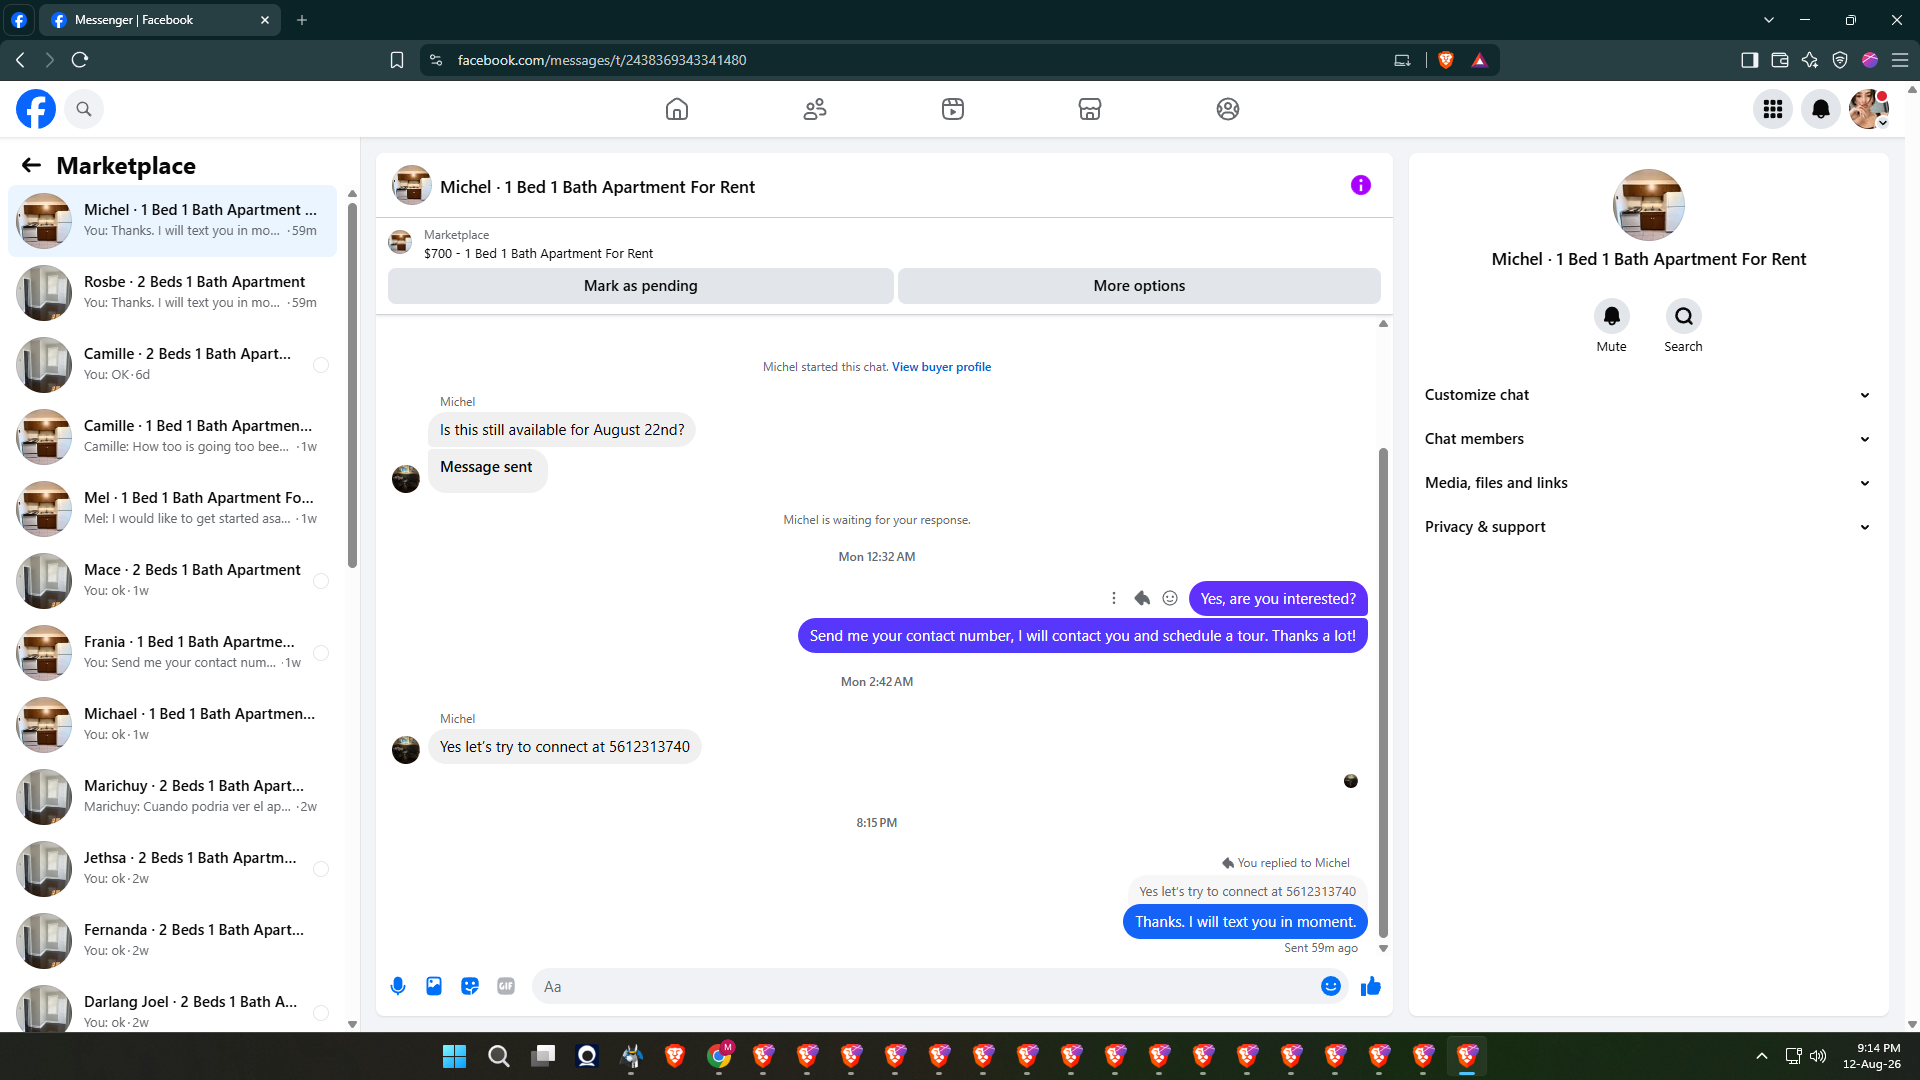Image resolution: width=1920 pixels, height=1080 pixels.
Task: Open Chrome from the taskbar
Action: point(719,1056)
